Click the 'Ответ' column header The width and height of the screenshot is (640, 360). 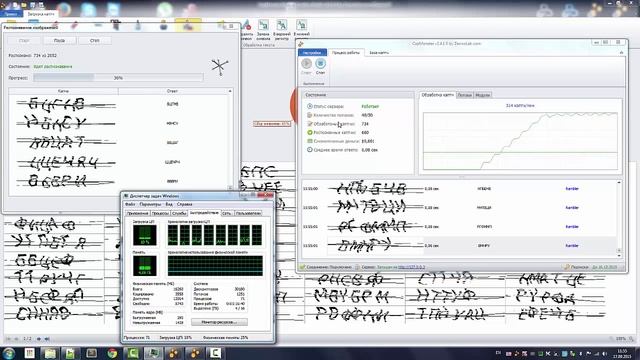coord(172,91)
